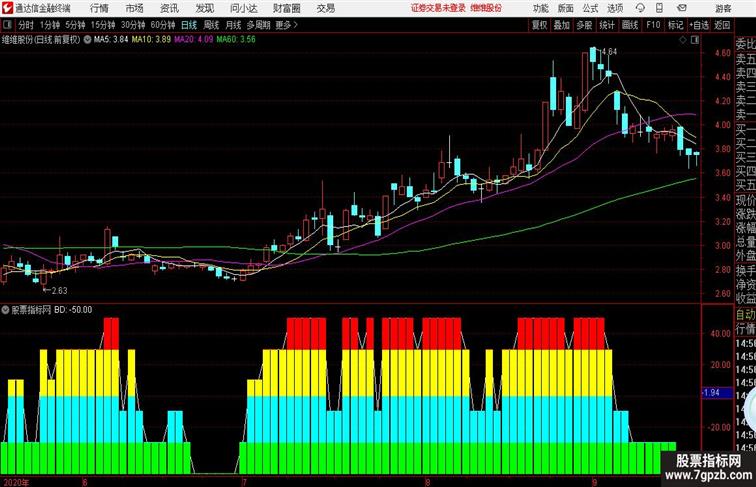Open the 版面 menu
756x487 pixels.
566,8
